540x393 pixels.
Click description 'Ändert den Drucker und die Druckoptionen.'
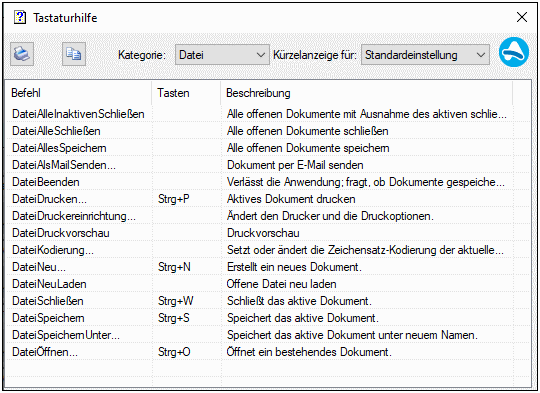(330, 216)
